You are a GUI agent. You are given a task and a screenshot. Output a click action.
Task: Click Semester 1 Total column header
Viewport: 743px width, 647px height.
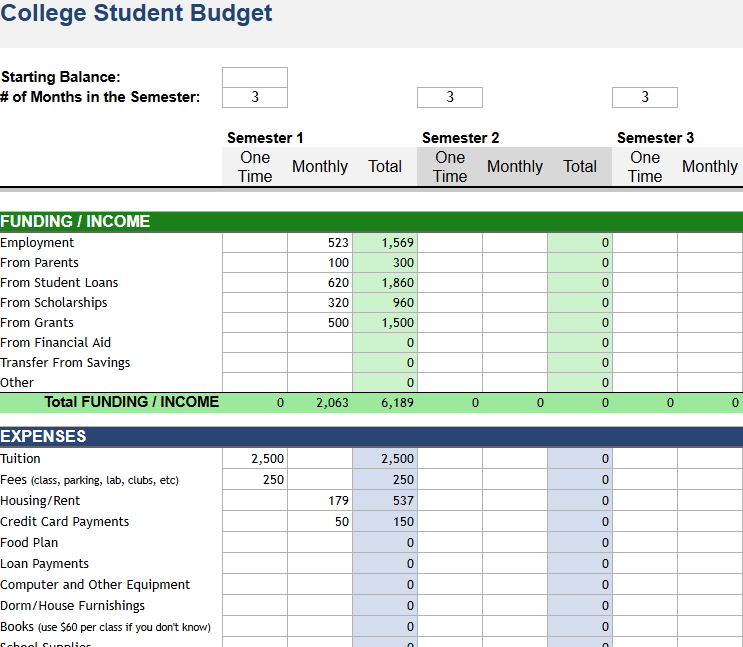click(385, 166)
